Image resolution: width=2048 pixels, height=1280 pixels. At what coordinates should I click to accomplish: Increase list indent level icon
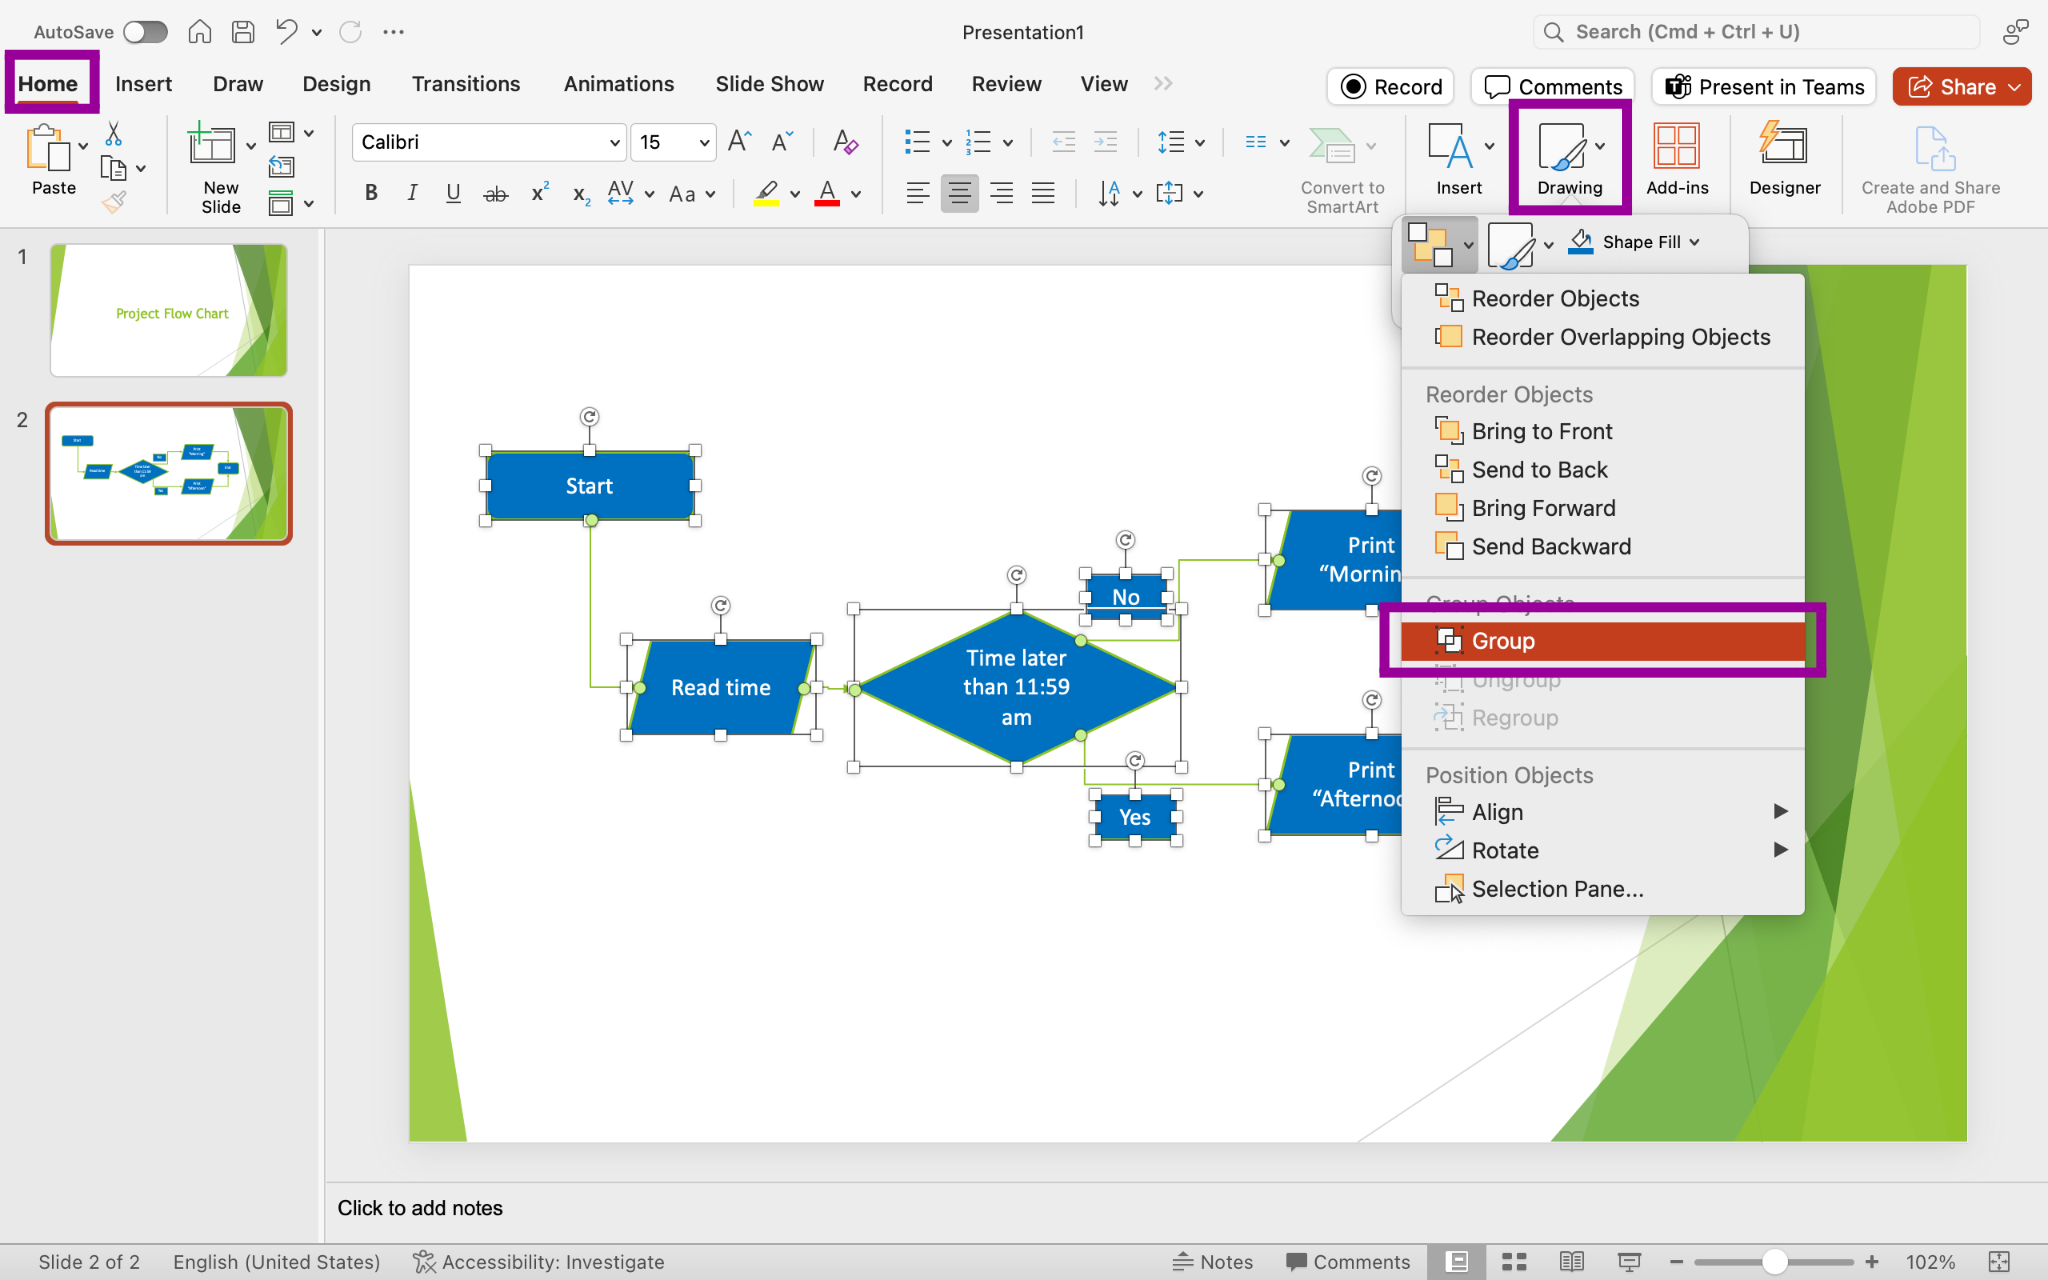click(1106, 142)
